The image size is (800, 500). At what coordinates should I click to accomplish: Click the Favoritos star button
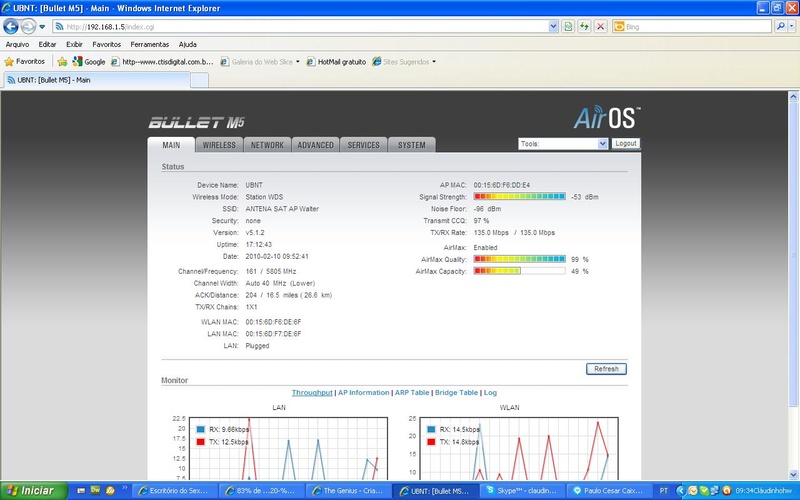coord(24,62)
